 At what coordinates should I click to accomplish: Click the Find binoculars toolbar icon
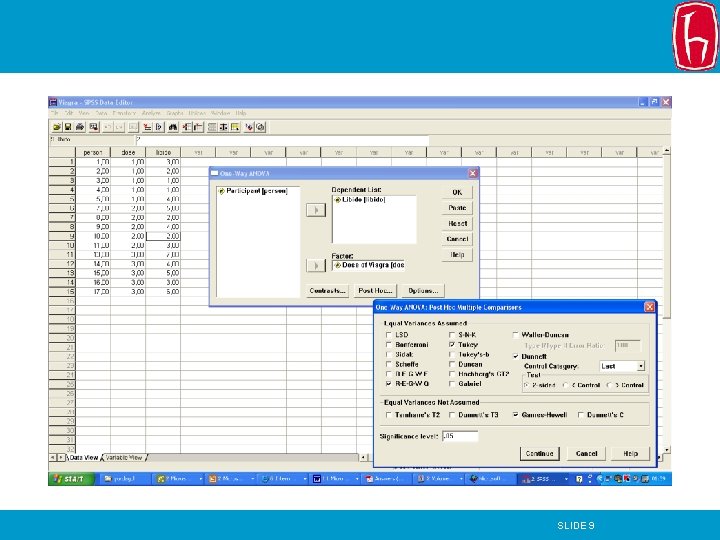tap(173, 127)
